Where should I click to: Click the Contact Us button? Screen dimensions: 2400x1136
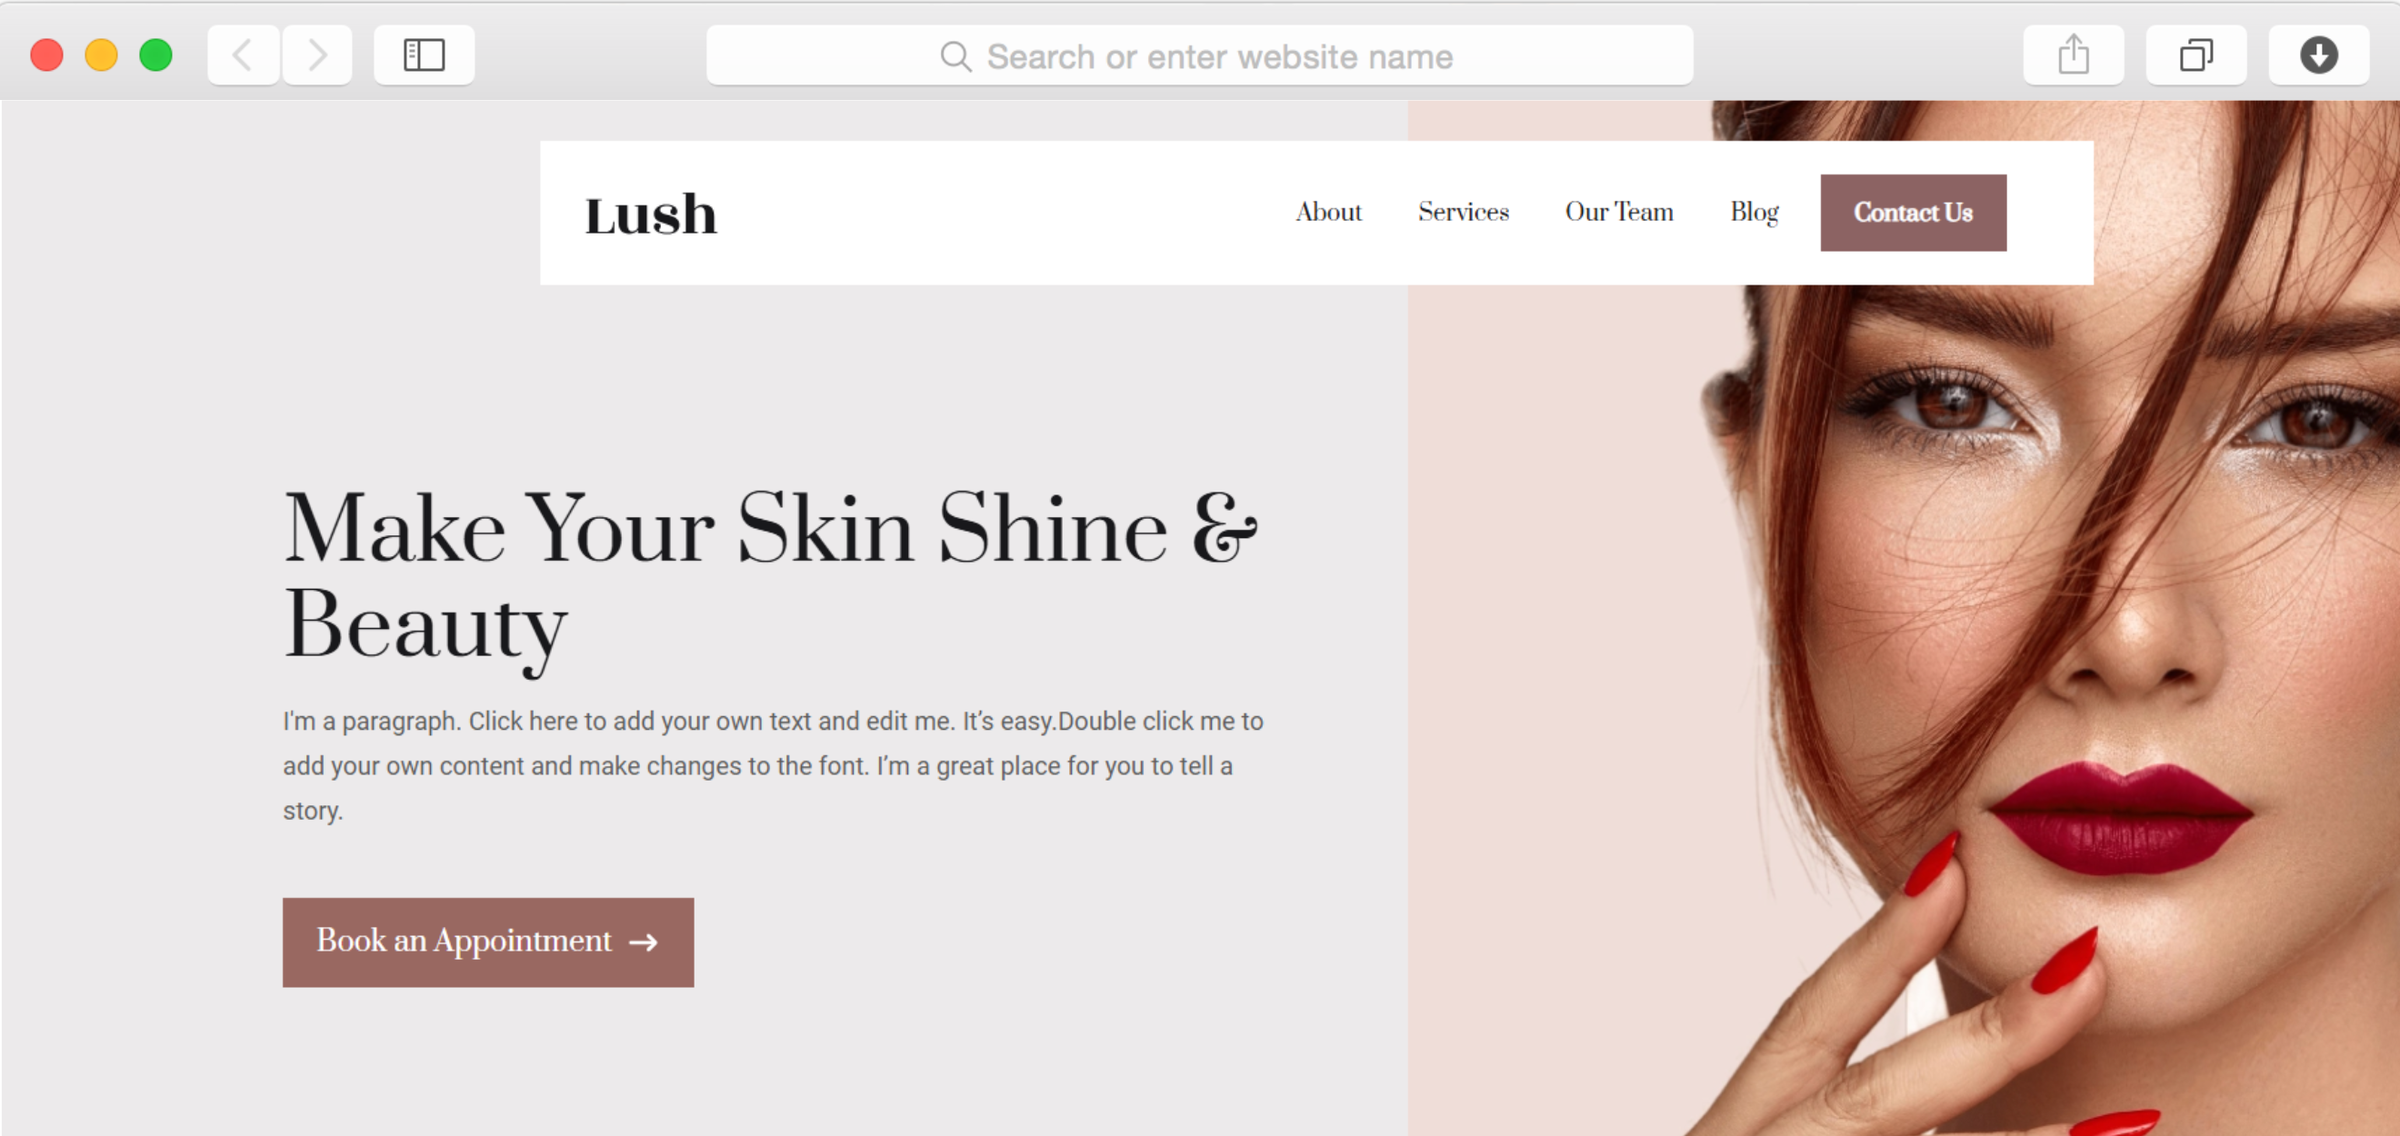(1913, 213)
